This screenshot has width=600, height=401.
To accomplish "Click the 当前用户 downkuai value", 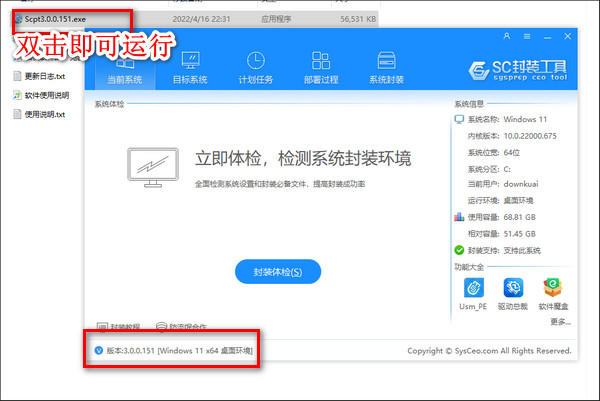I will (521, 184).
